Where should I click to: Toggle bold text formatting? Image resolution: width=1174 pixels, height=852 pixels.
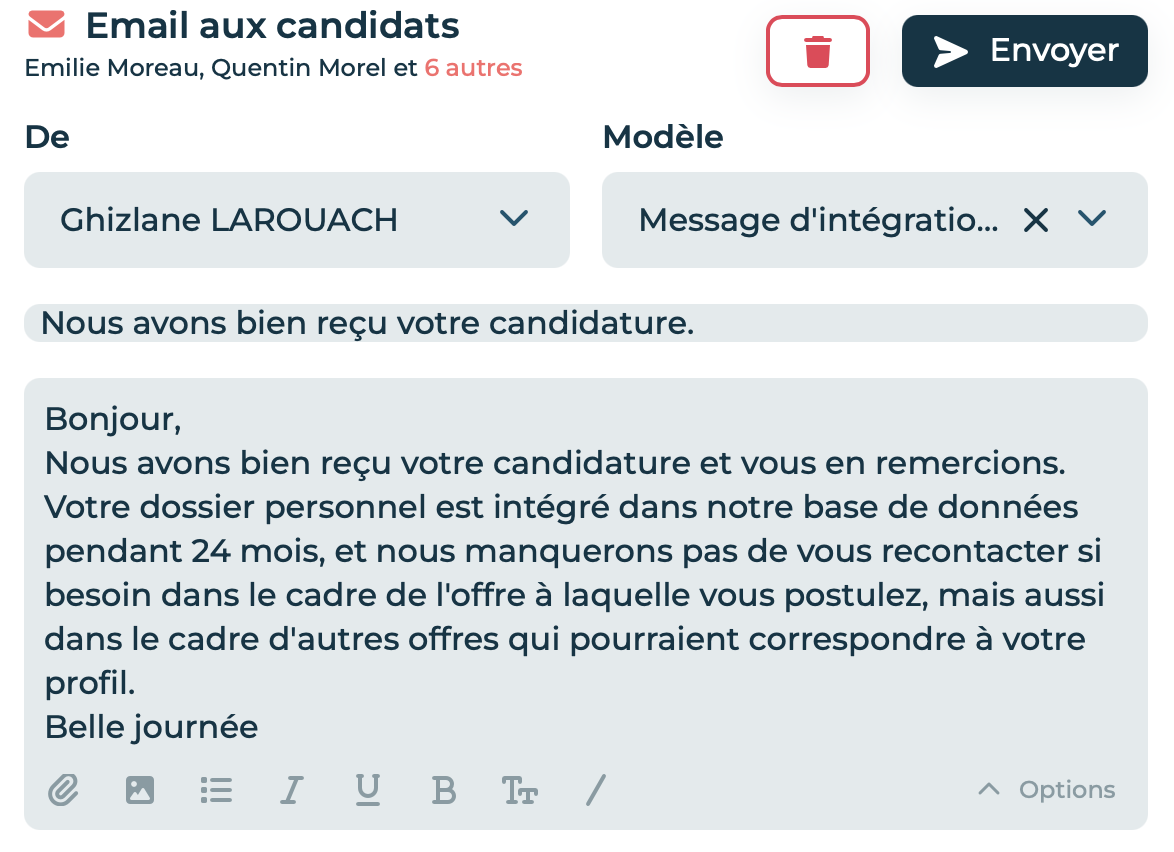pyautogui.click(x=444, y=790)
